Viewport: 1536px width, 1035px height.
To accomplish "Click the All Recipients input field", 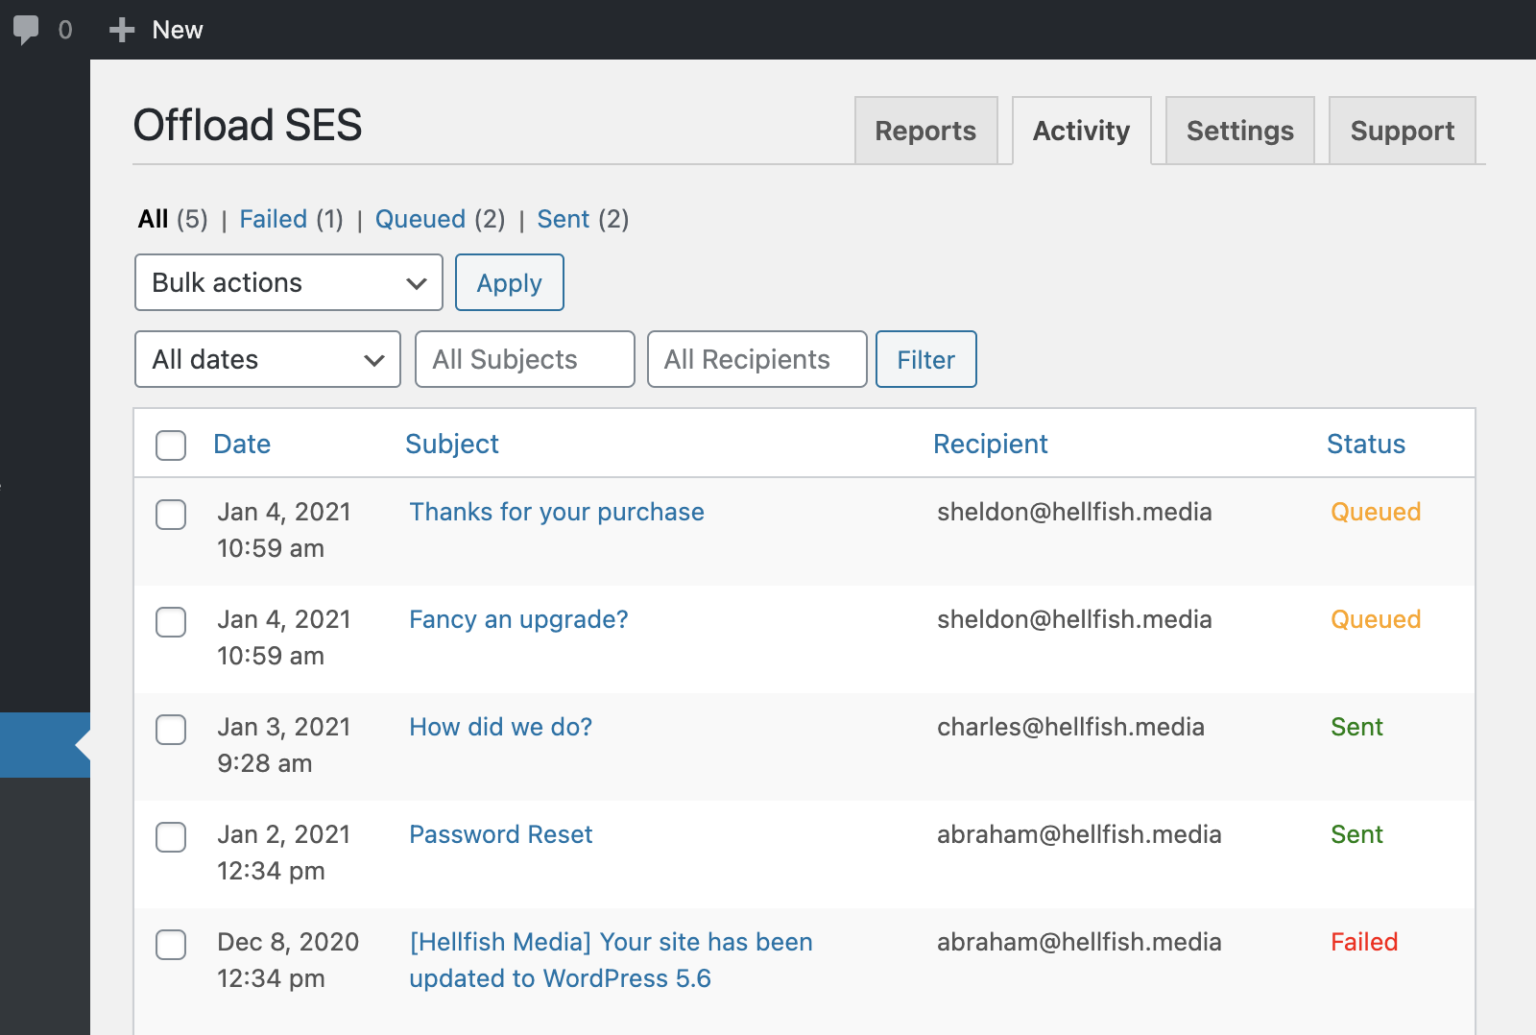I will tap(756, 358).
